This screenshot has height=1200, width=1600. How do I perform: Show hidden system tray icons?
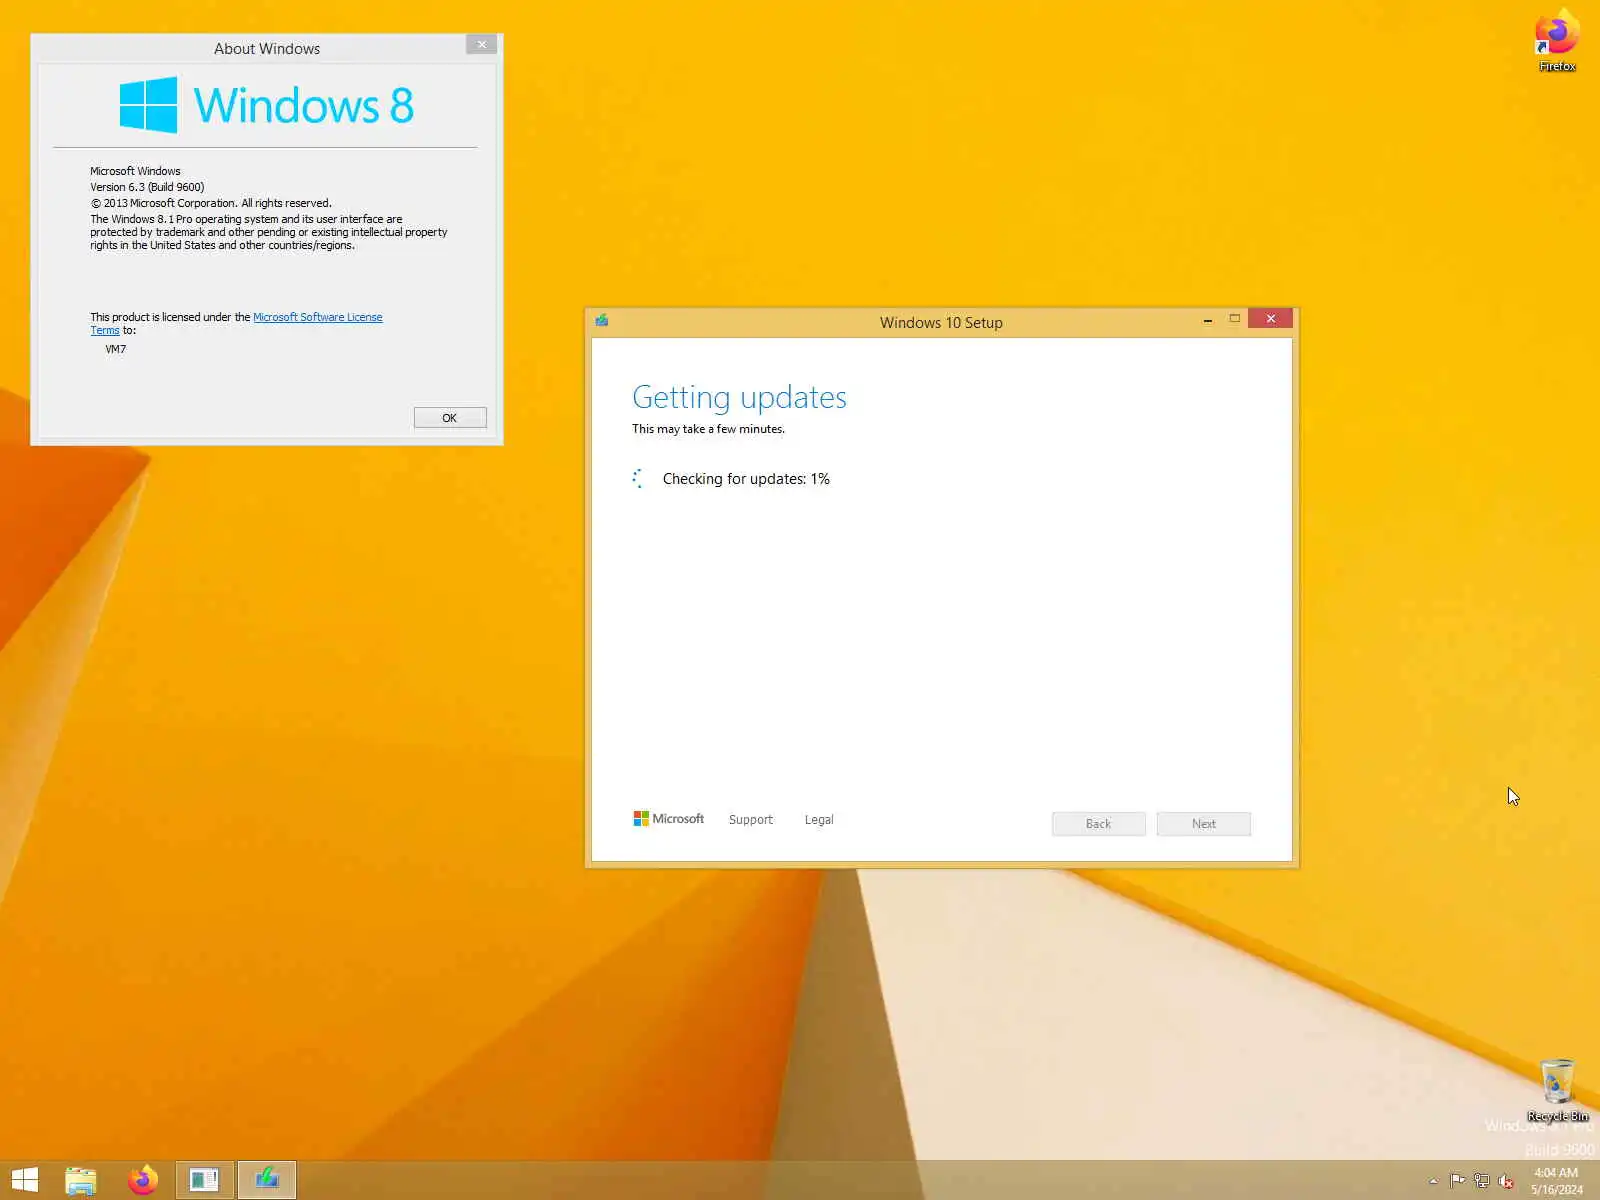click(x=1433, y=1181)
